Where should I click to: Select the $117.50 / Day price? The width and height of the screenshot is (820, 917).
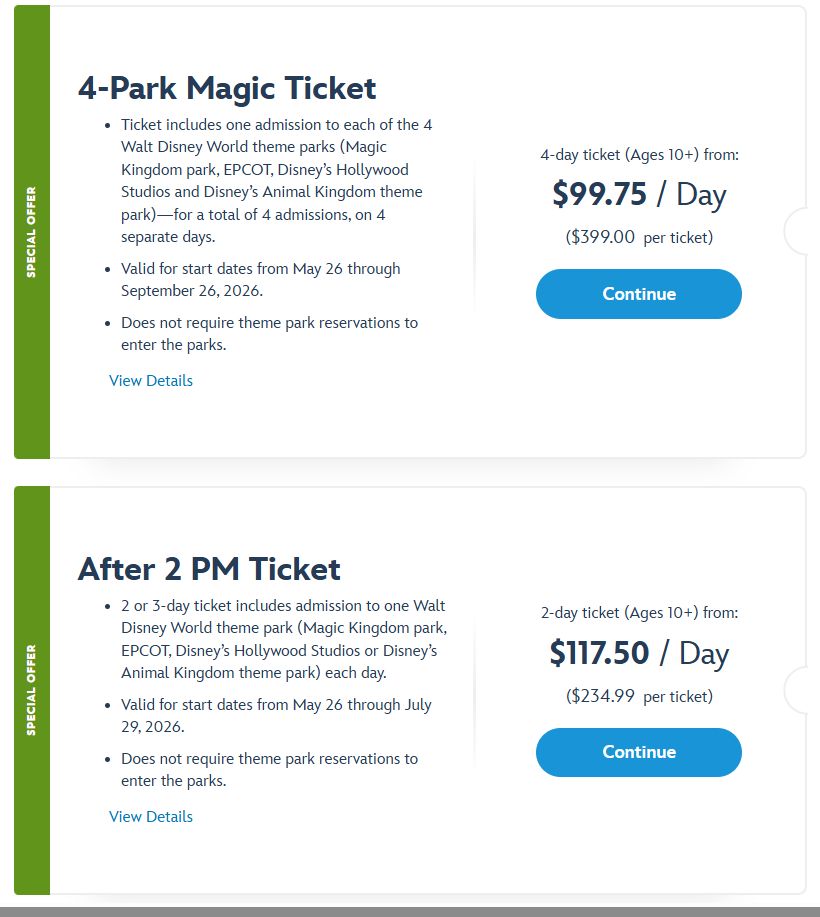639,653
